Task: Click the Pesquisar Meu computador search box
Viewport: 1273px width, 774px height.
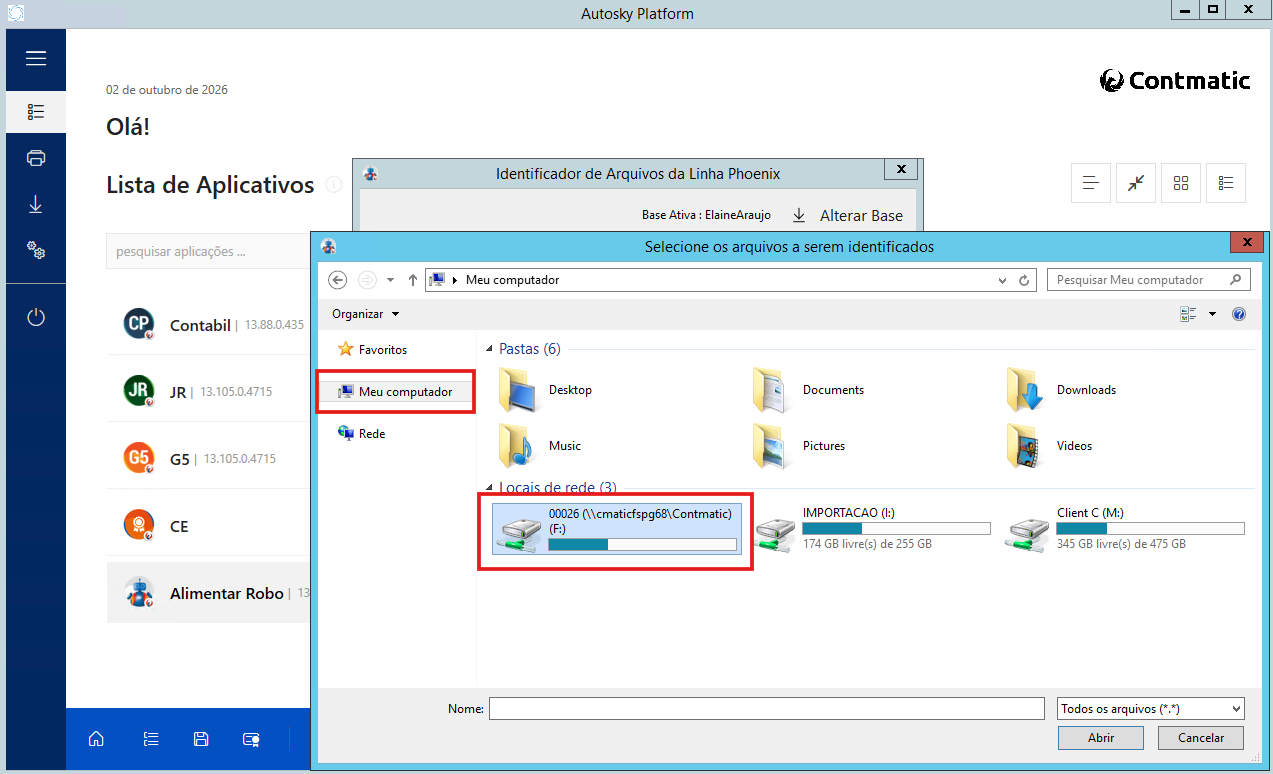Action: (x=1149, y=280)
